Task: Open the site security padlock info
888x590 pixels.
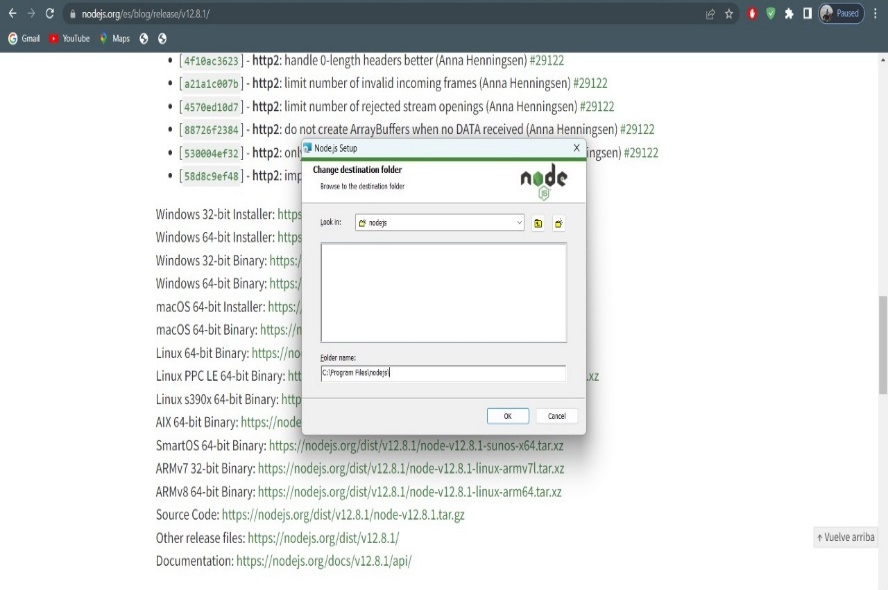Action: [x=72, y=14]
